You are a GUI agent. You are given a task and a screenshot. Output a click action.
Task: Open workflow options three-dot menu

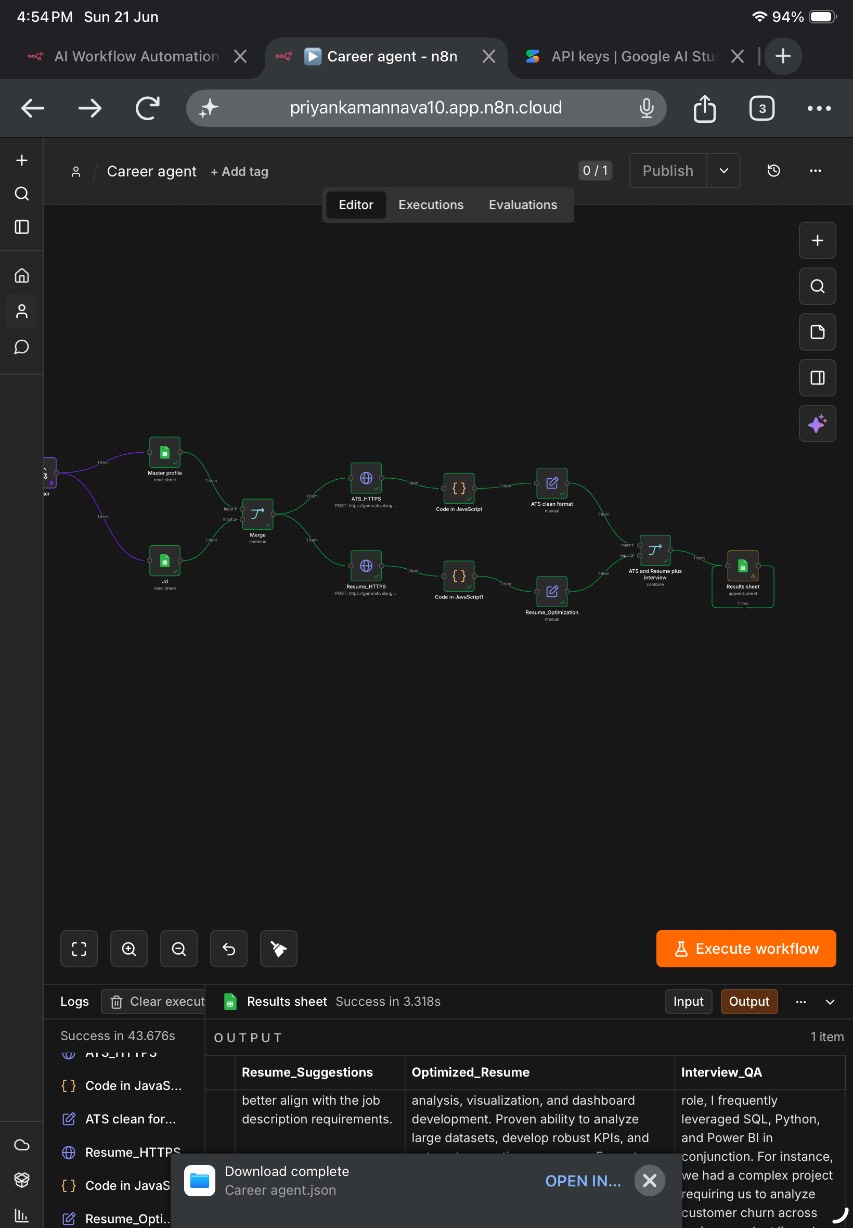pyautogui.click(x=816, y=171)
